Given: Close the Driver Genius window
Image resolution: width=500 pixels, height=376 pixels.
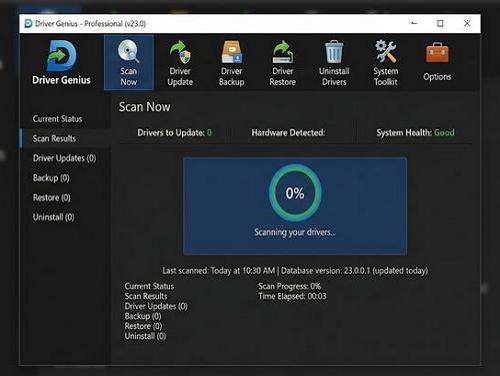Looking at the screenshot, I should click(x=467, y=23).
